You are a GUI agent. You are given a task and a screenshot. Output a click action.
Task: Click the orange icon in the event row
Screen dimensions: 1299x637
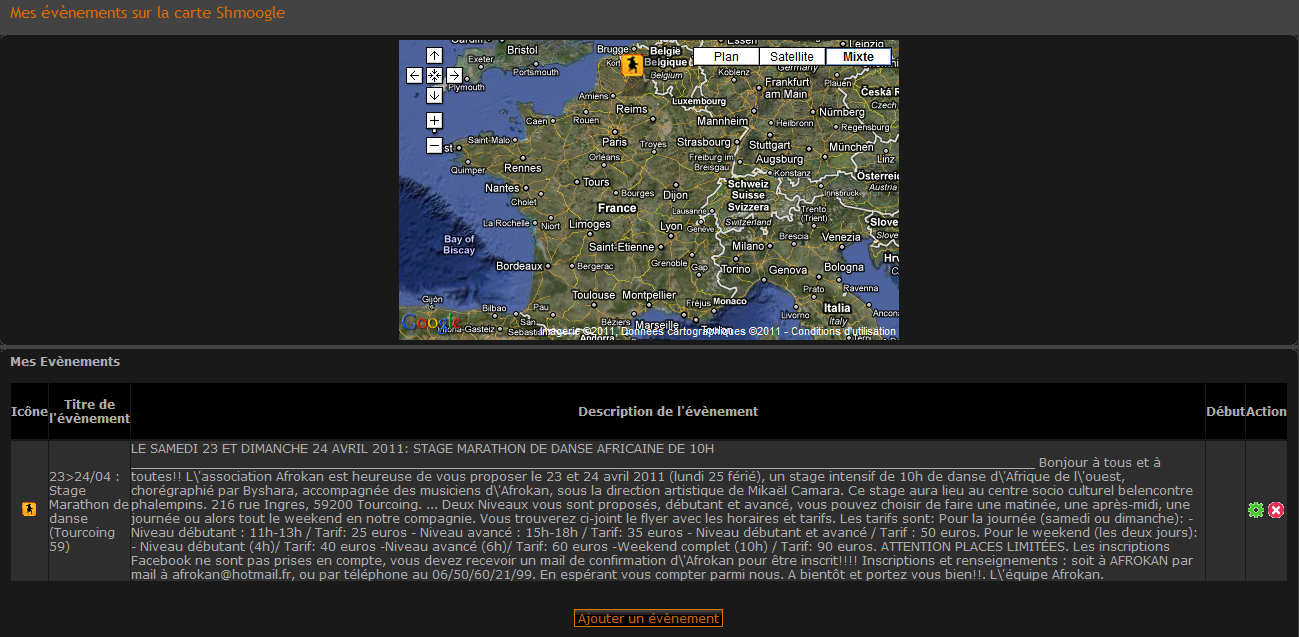(x=29, y=510)
